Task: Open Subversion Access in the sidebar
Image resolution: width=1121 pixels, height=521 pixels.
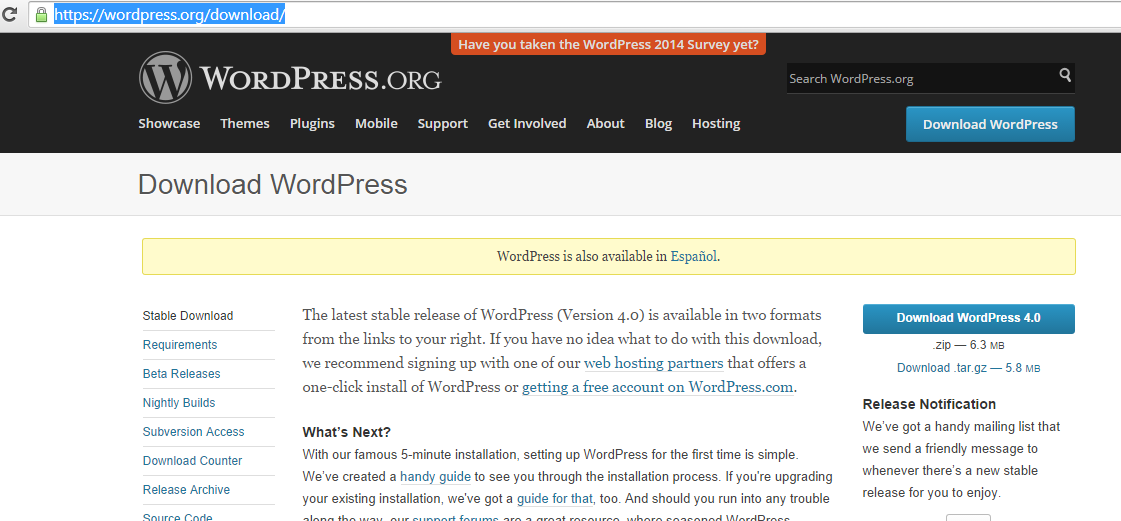Action: (x=194, y=432)
